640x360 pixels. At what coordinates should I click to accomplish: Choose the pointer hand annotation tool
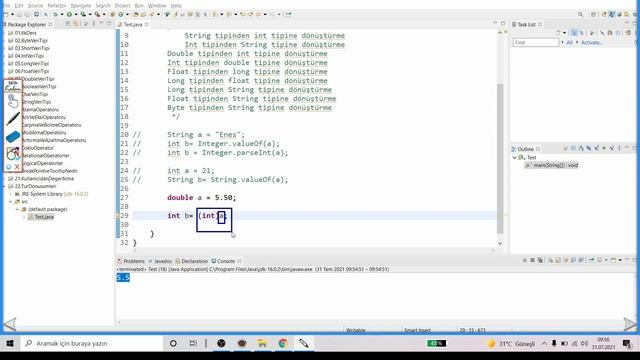[x=13, y=101]
